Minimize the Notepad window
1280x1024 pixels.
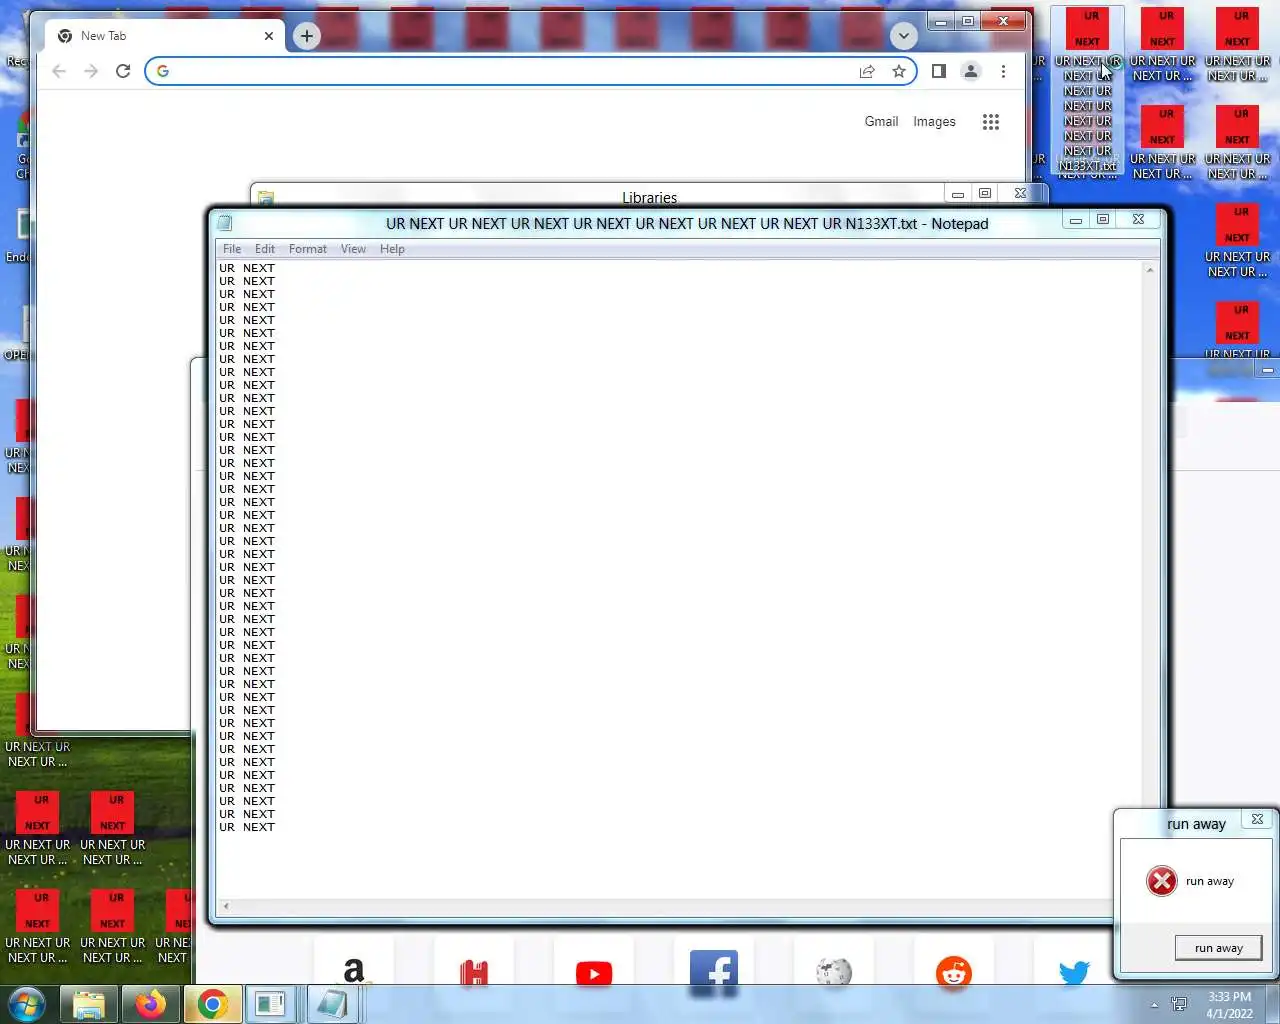coord(1075,220)
